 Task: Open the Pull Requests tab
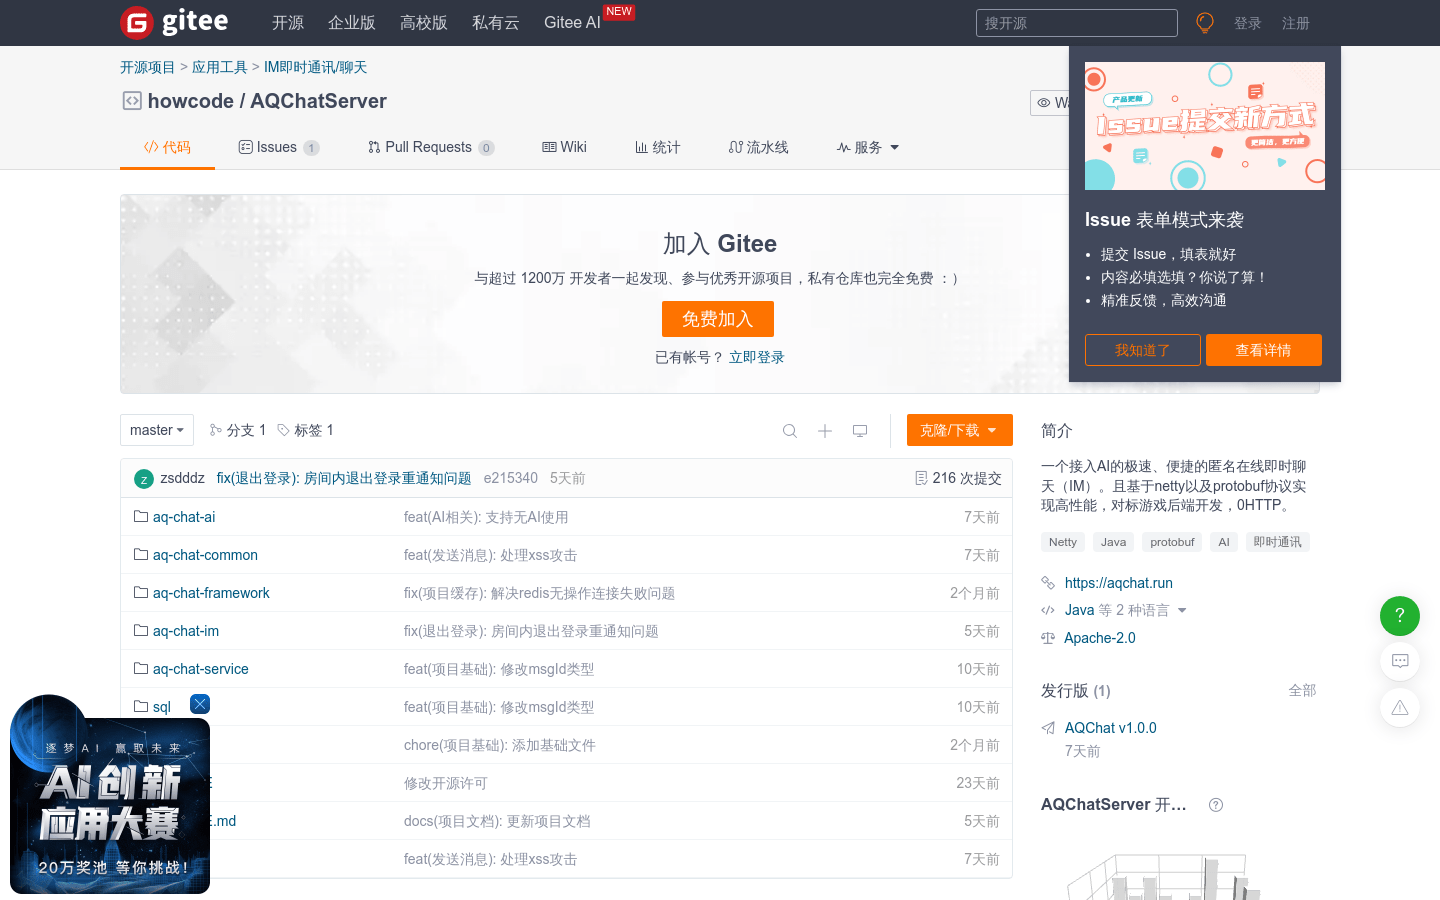tap(430, 147)
